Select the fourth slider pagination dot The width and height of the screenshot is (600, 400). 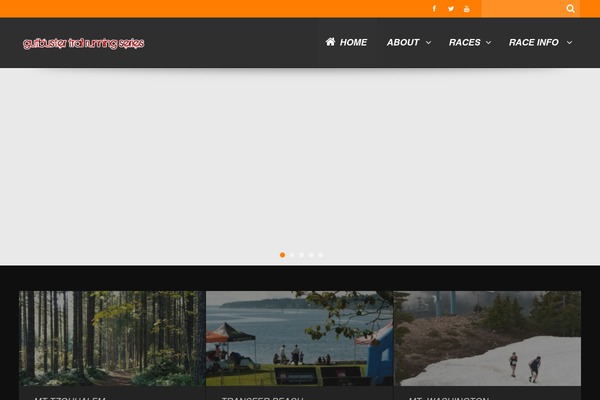pos(311,255)
